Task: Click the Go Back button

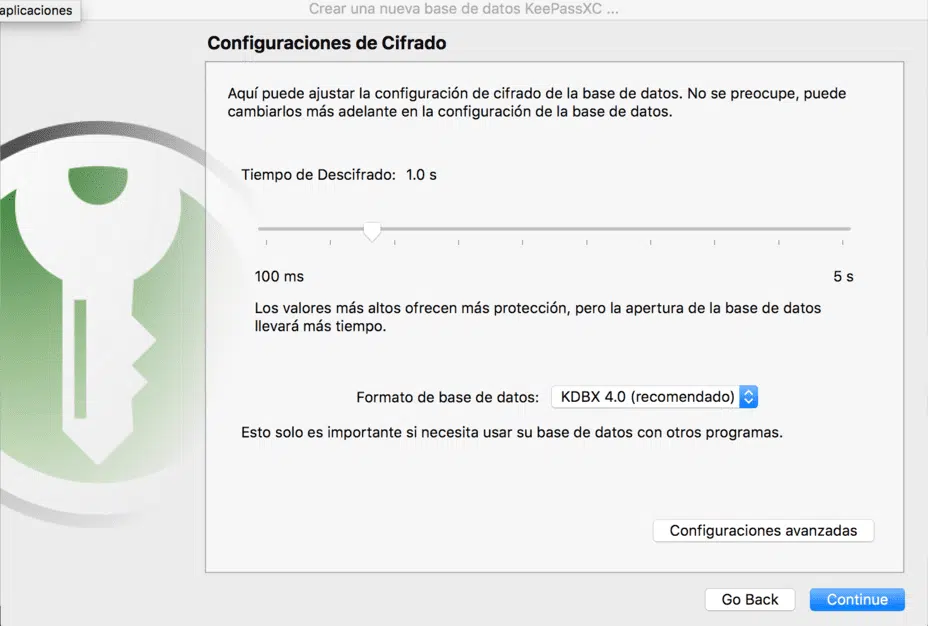Action: click(750, 599)
